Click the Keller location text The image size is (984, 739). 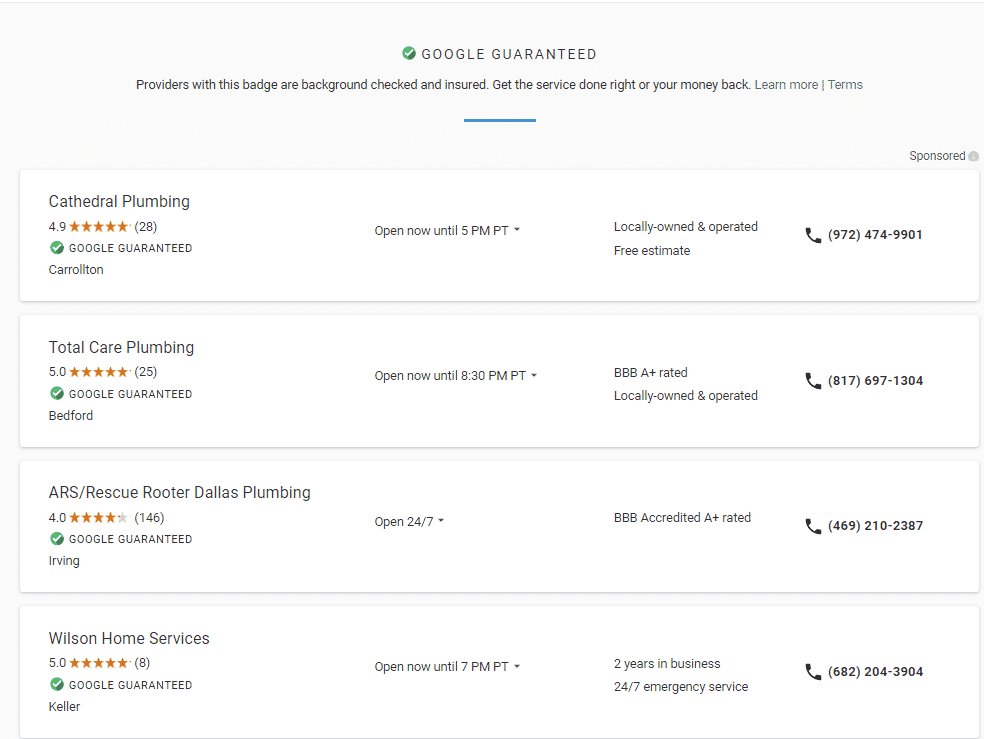[x=65, y=706]
